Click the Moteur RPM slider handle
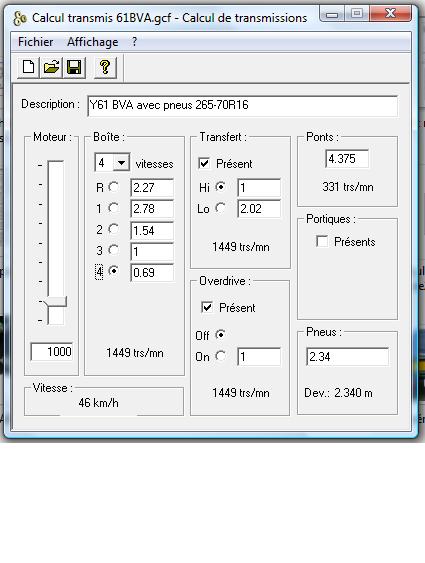This screenshot has width=425, height=563. pos(56,302)
